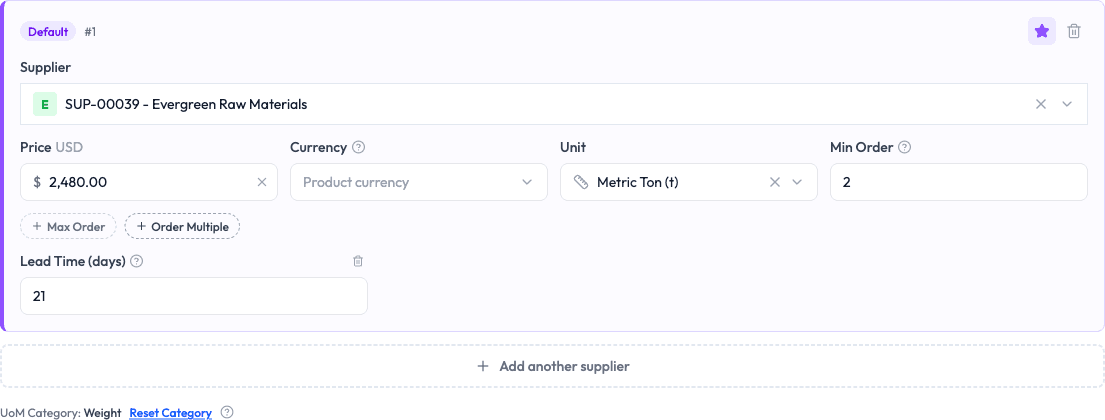Expand the Unit dropdown chevron

click(797, 182)
